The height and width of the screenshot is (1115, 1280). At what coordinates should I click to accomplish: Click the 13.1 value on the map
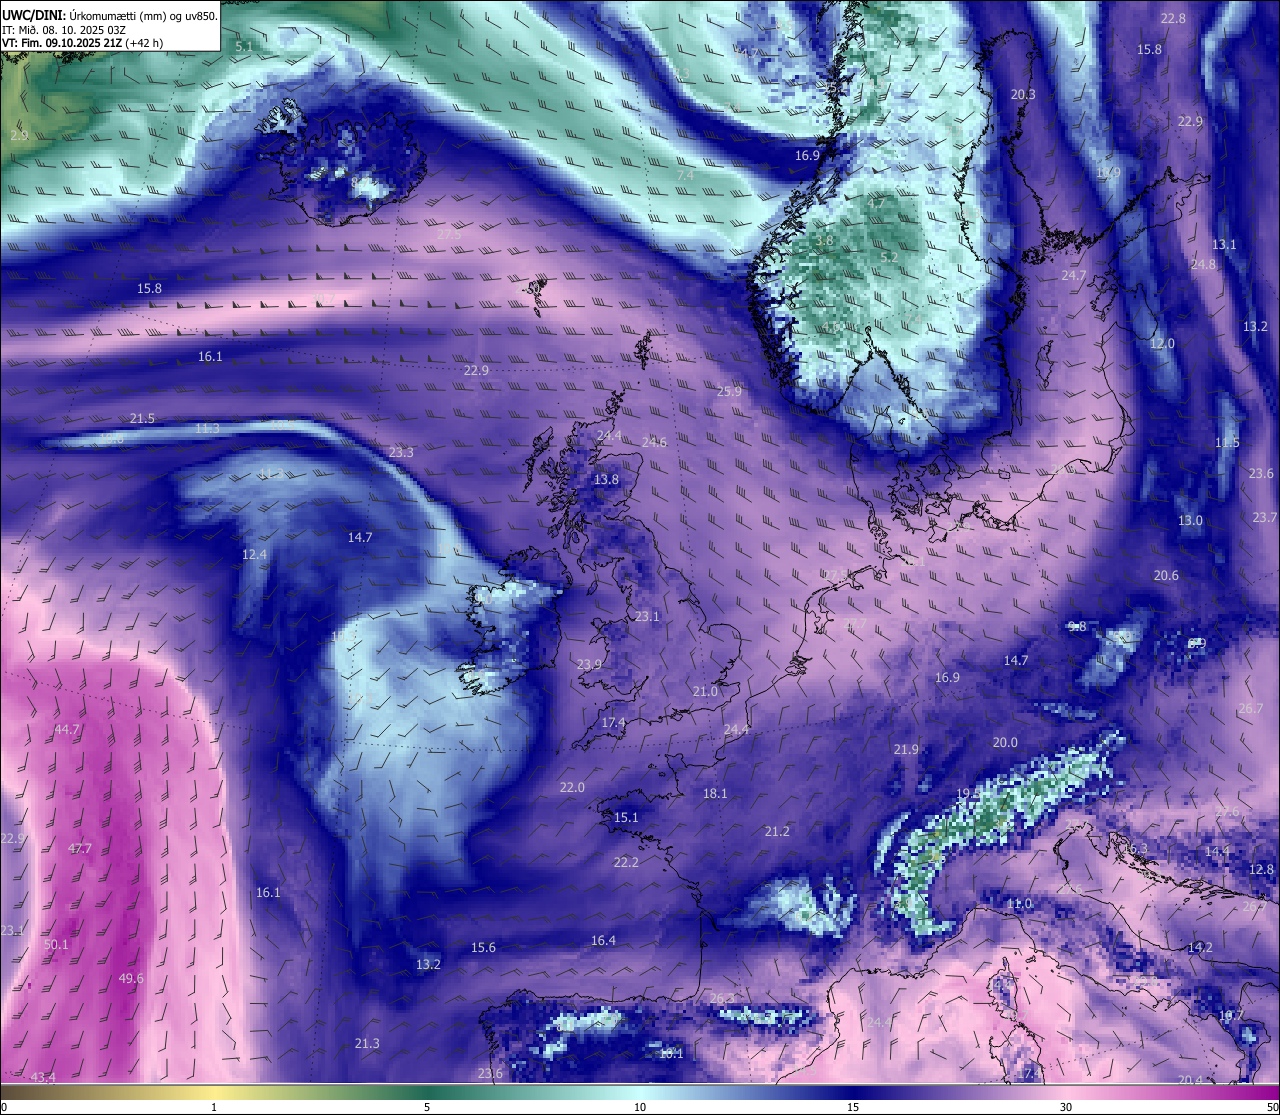[x=1224, y=245]
